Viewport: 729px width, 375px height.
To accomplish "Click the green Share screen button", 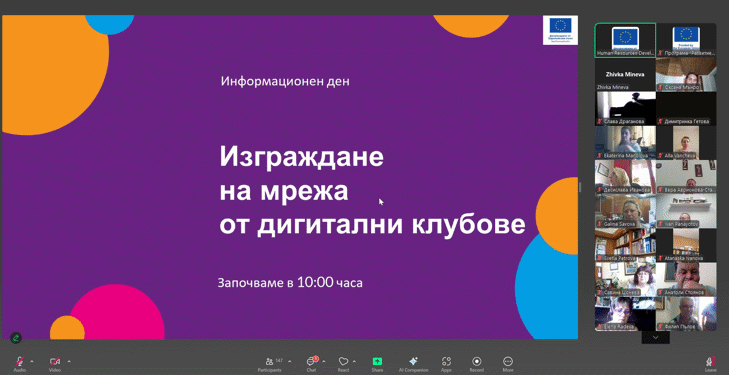I will (x=377, y=362).
